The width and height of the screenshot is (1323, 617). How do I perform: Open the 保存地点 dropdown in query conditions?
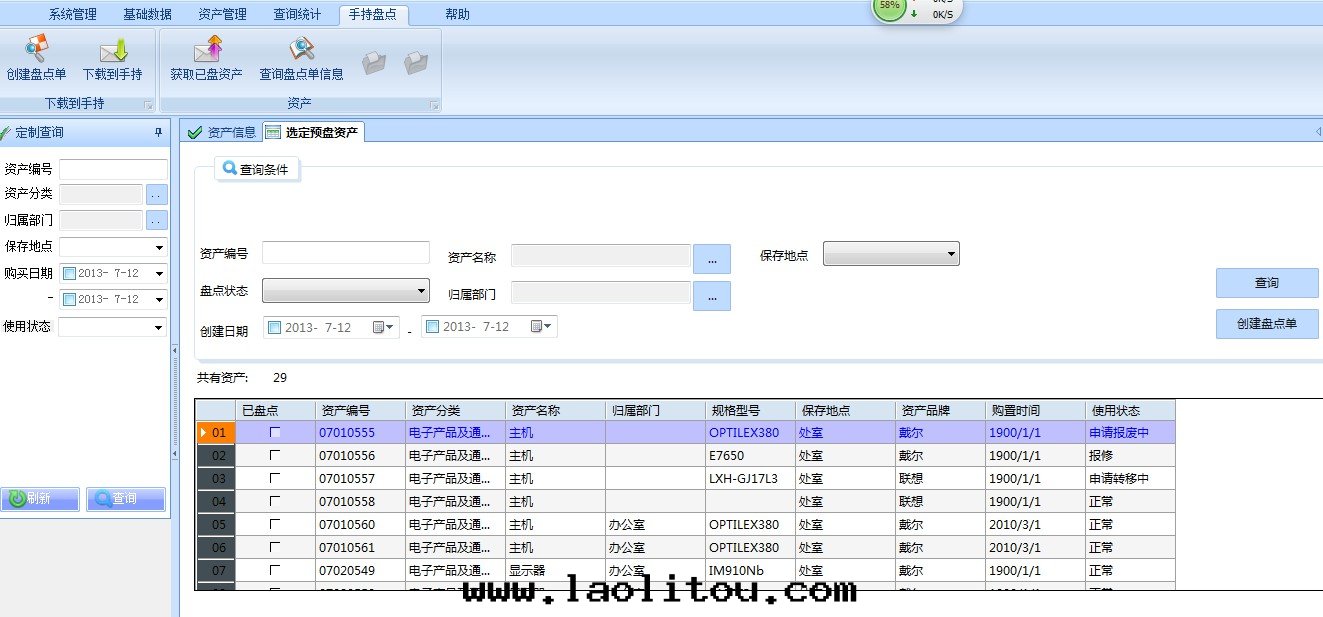pyautogui.click(x=951, y=255)
